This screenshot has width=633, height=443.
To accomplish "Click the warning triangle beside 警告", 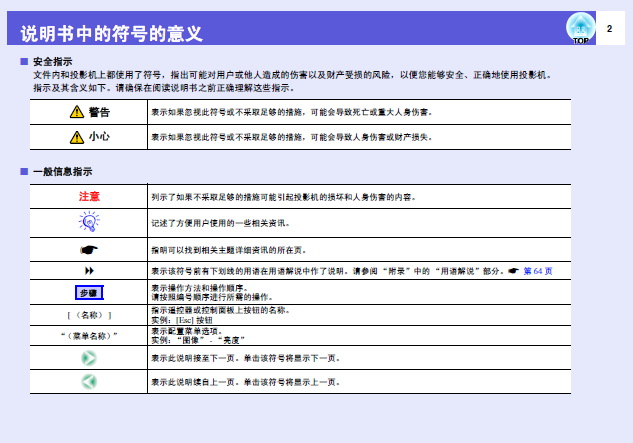I will 75,112.
